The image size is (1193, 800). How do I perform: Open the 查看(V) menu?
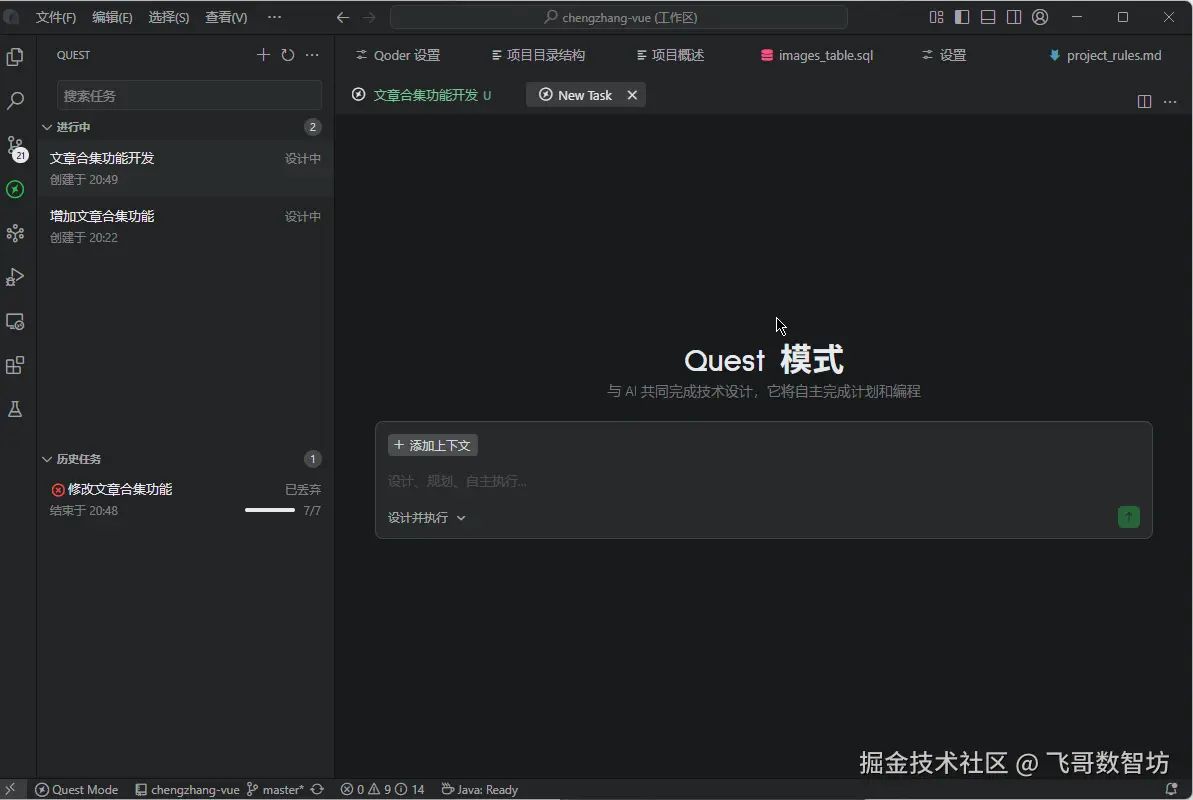226,17
